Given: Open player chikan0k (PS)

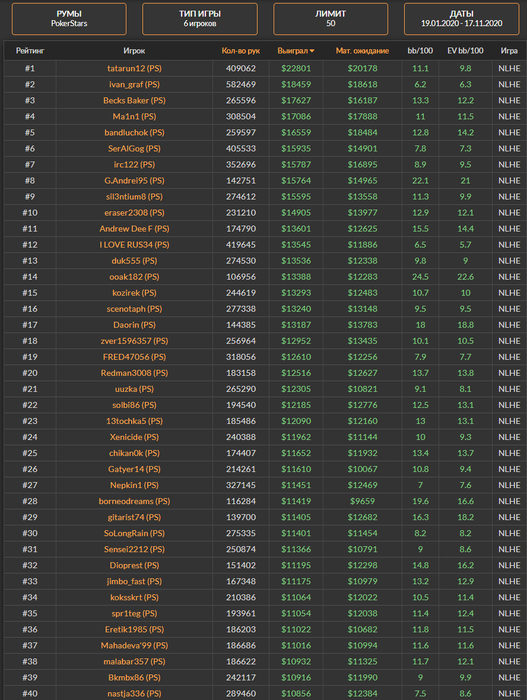Looking at the screenshot, I should (134, 454).
